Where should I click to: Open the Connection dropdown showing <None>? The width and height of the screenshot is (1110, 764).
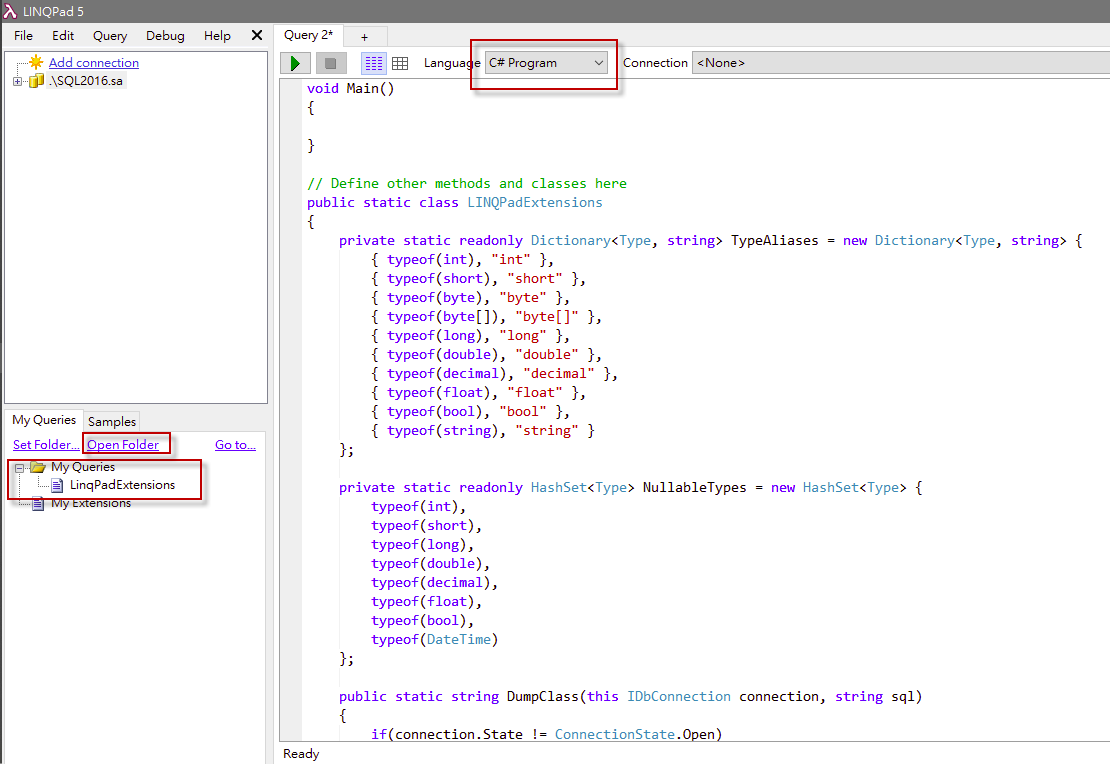900,63
